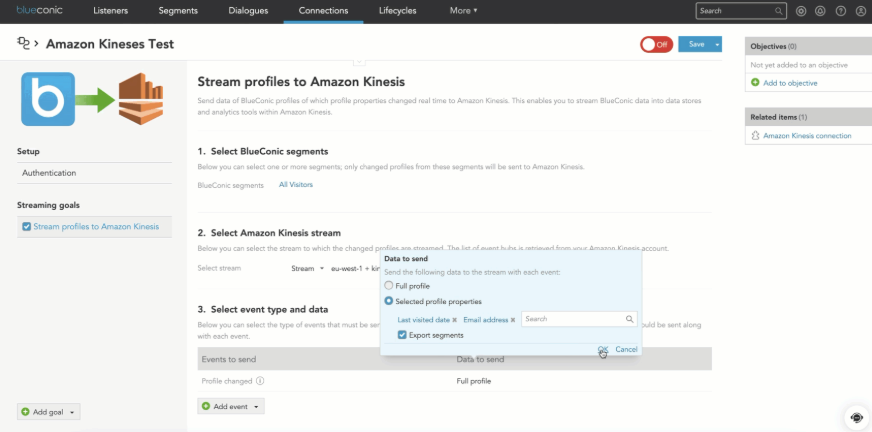
Task: Open the Amazon Kinesis connection related item
Action: pos(807,136)
